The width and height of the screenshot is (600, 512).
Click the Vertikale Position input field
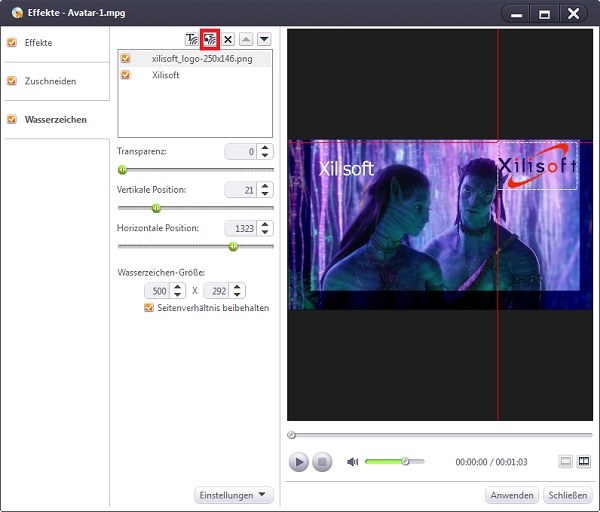coord(241,190)
